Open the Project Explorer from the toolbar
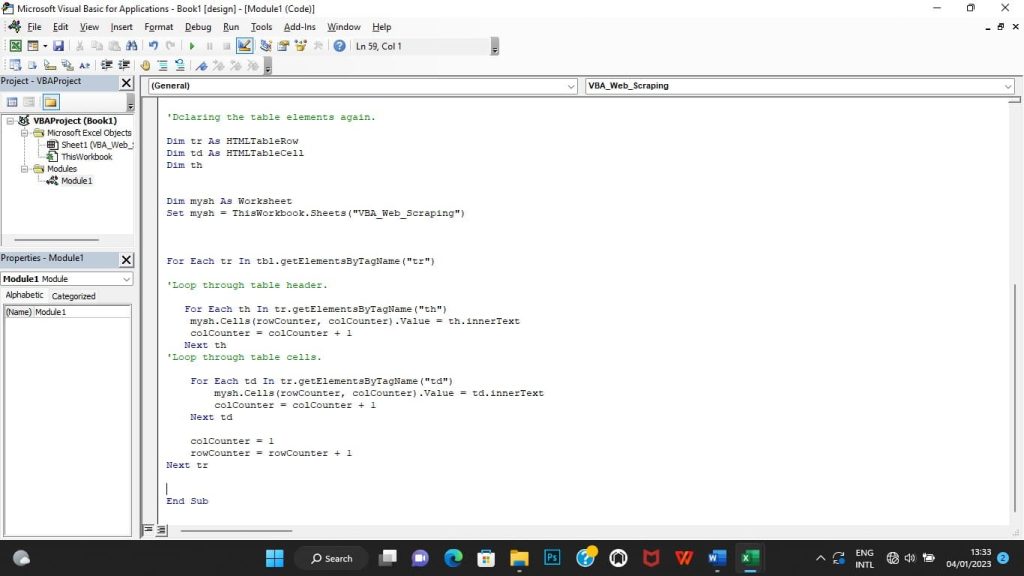Viewport: 1024px width, 576px height. (266, 46)
